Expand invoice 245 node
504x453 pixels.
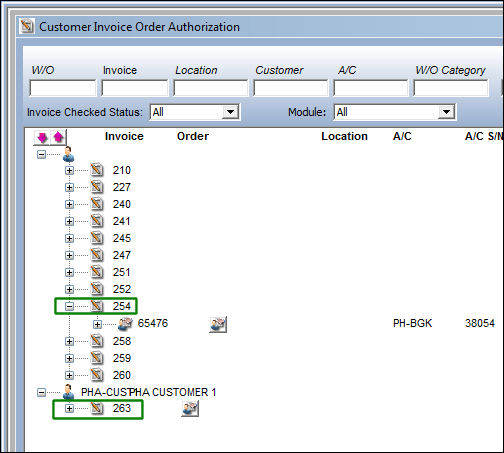click(x=69, y=238)
